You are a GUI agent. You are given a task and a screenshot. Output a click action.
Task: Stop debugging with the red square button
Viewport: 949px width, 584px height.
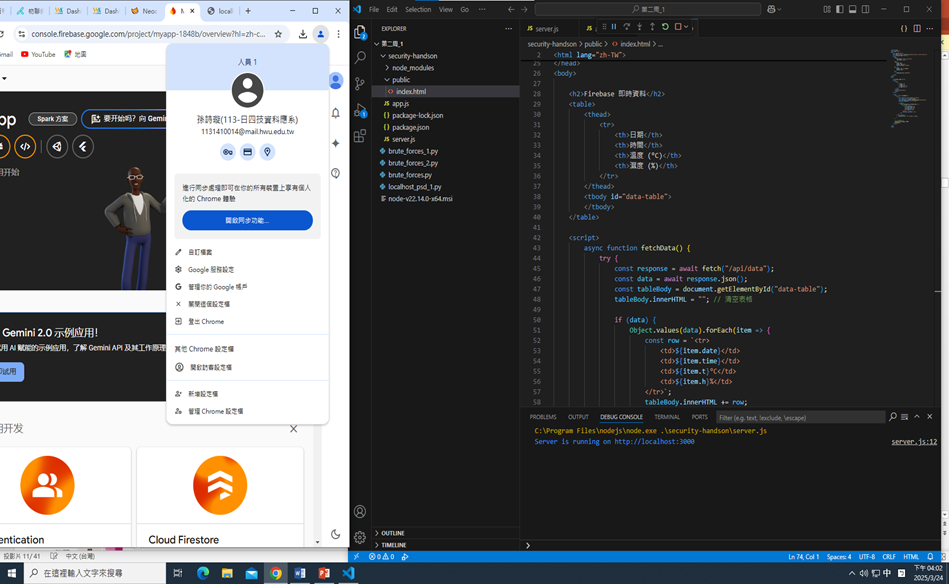(678, 27)
